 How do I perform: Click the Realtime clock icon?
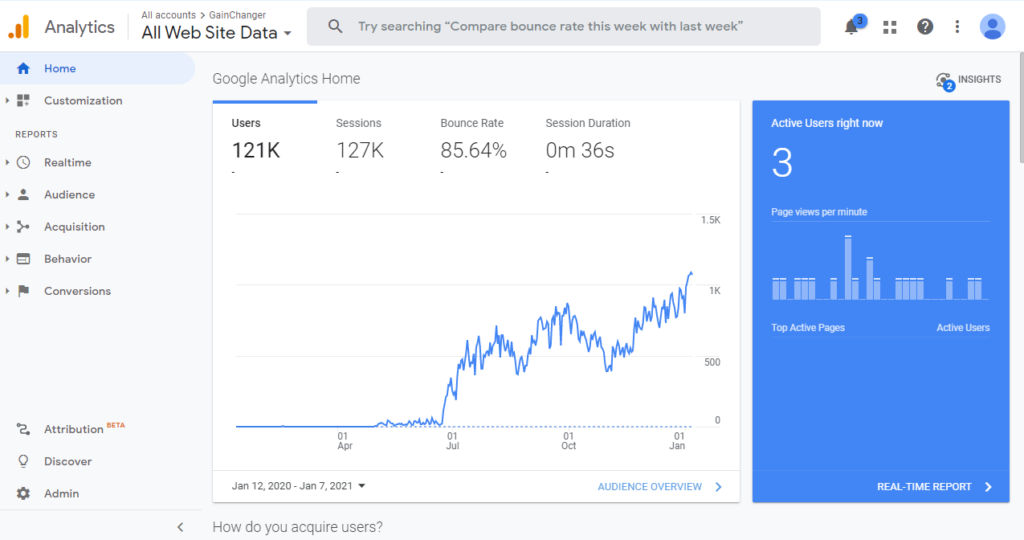tap(24, 163)
